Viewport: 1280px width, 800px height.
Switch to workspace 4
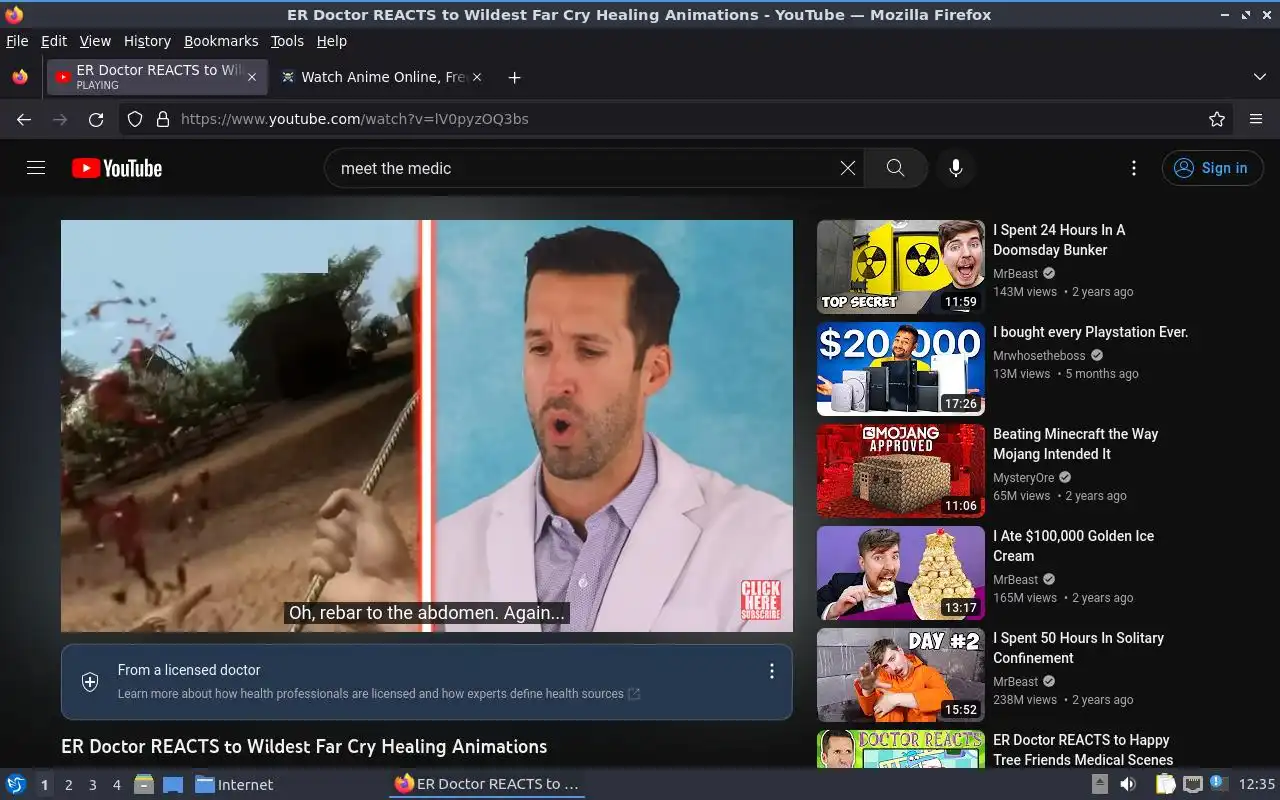click(x=116, y=785)
